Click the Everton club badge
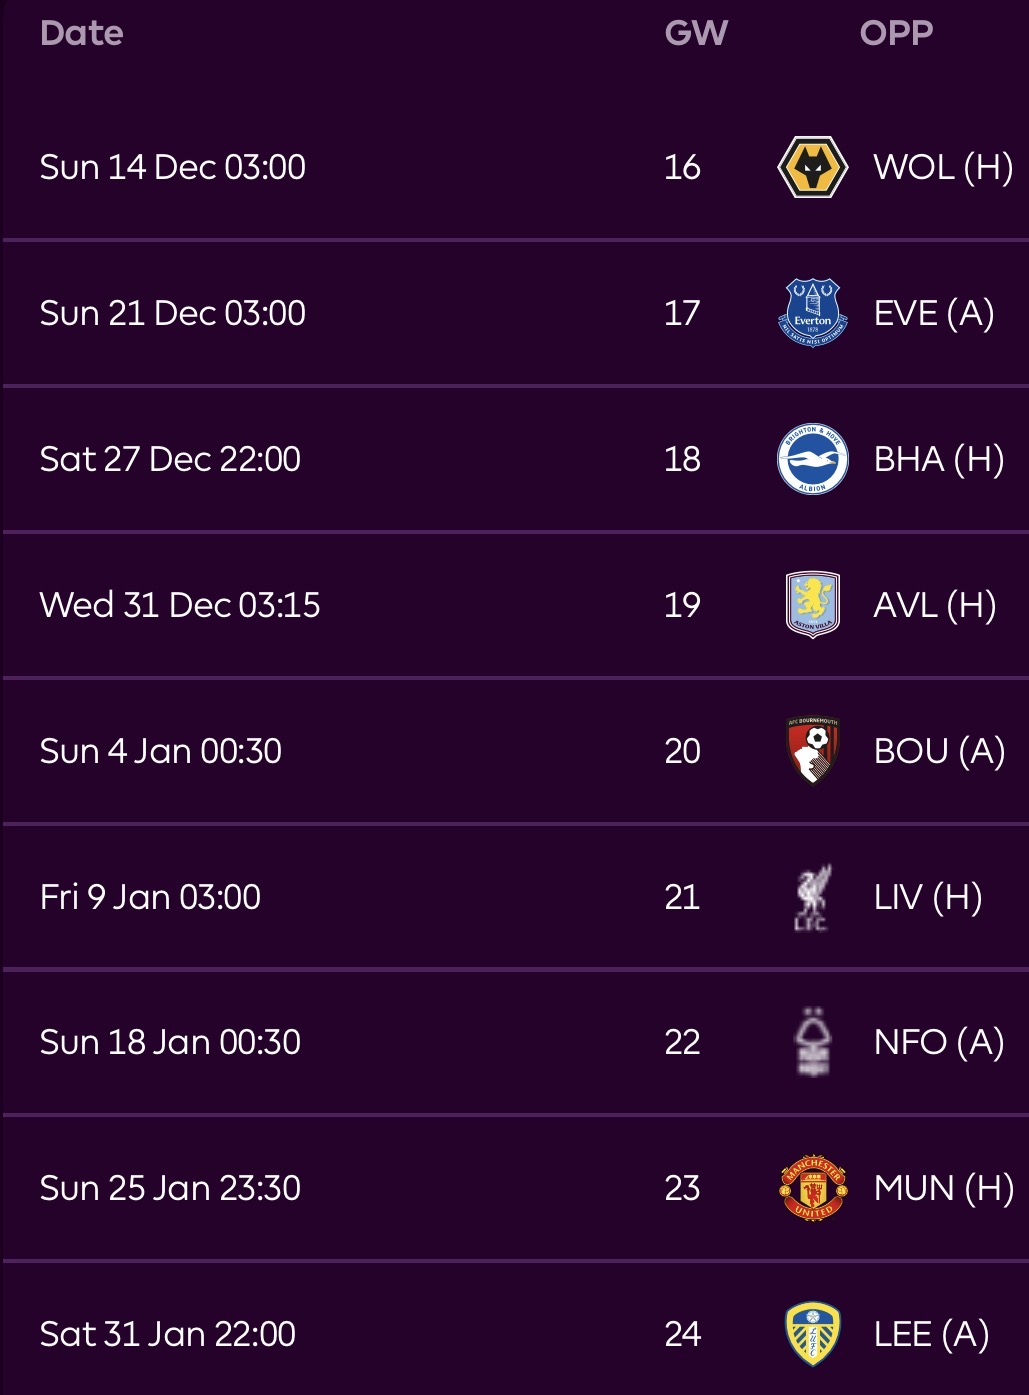Viewport: 1029px width, 1395px height. pyautogui.click(x=812, y=313)
